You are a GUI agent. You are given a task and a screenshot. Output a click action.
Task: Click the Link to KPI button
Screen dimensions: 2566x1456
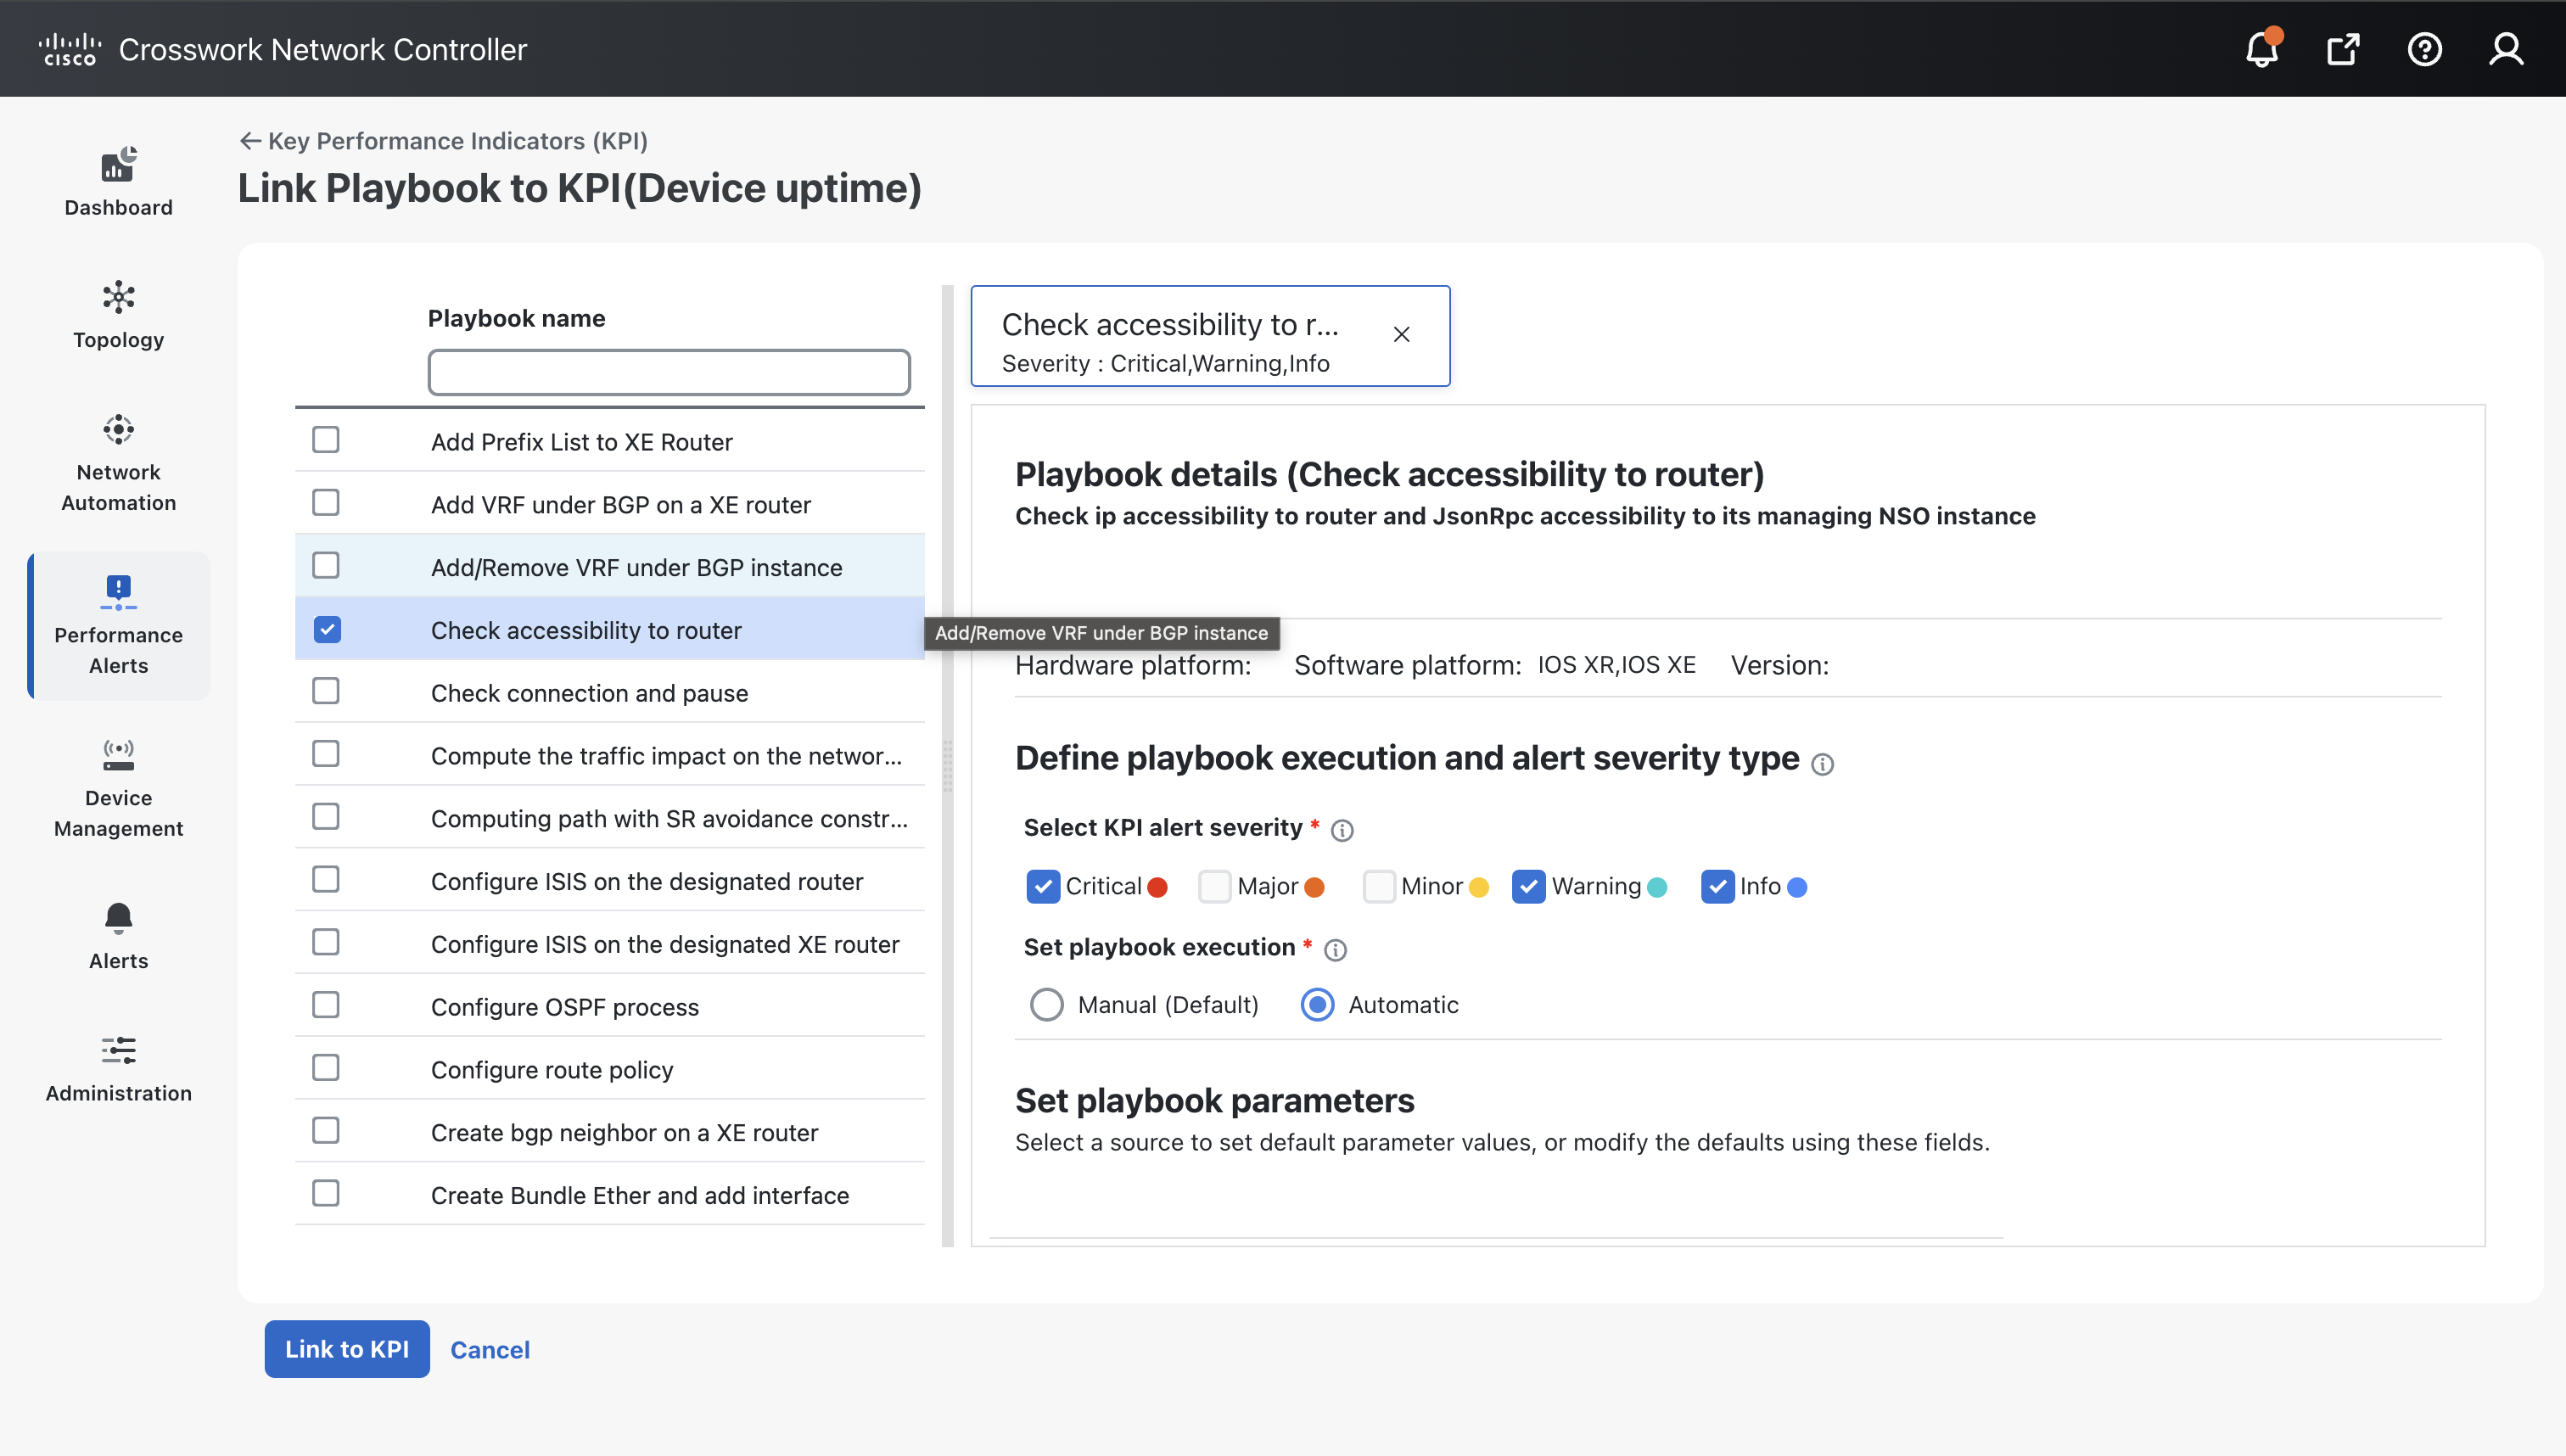click(346, 1349)
